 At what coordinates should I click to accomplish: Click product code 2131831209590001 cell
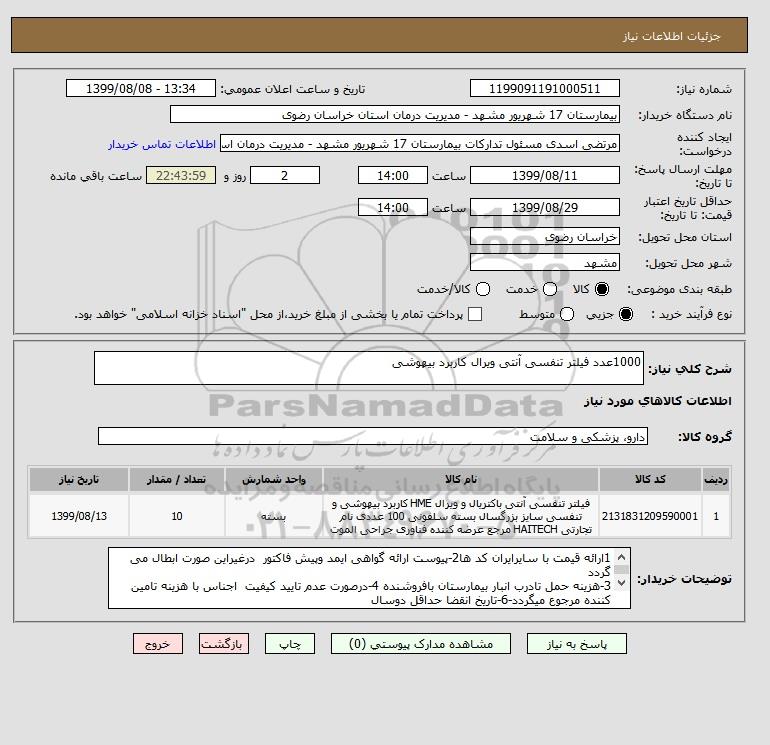(650, 516)
